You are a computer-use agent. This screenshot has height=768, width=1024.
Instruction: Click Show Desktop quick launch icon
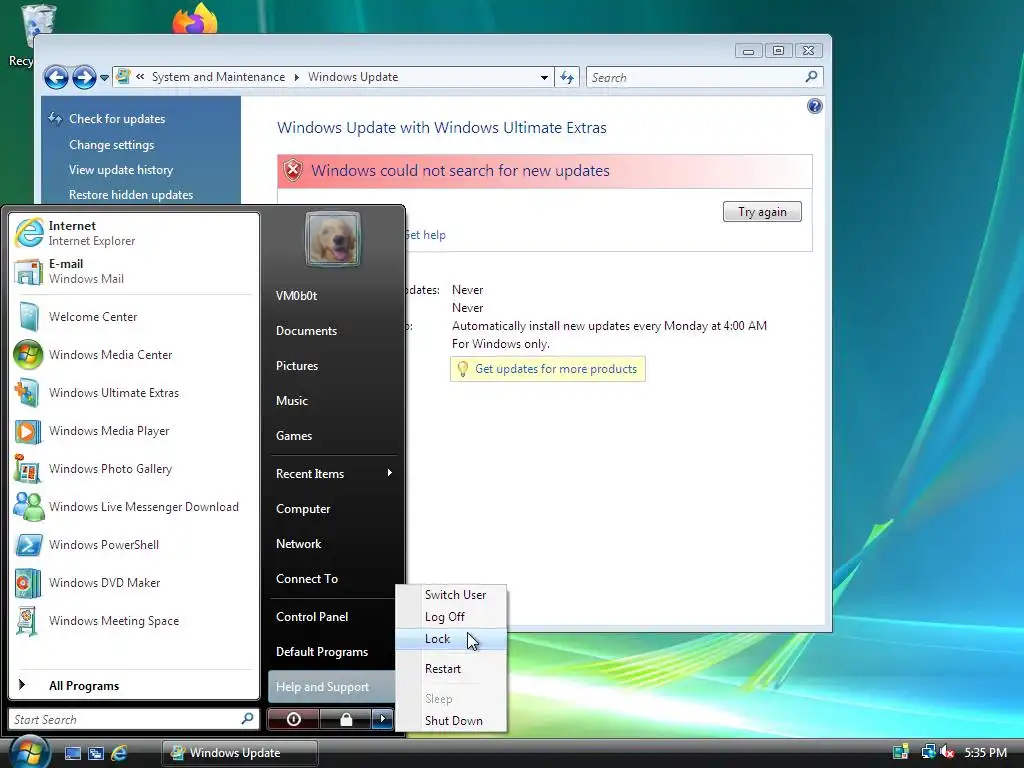coord(72,753)
